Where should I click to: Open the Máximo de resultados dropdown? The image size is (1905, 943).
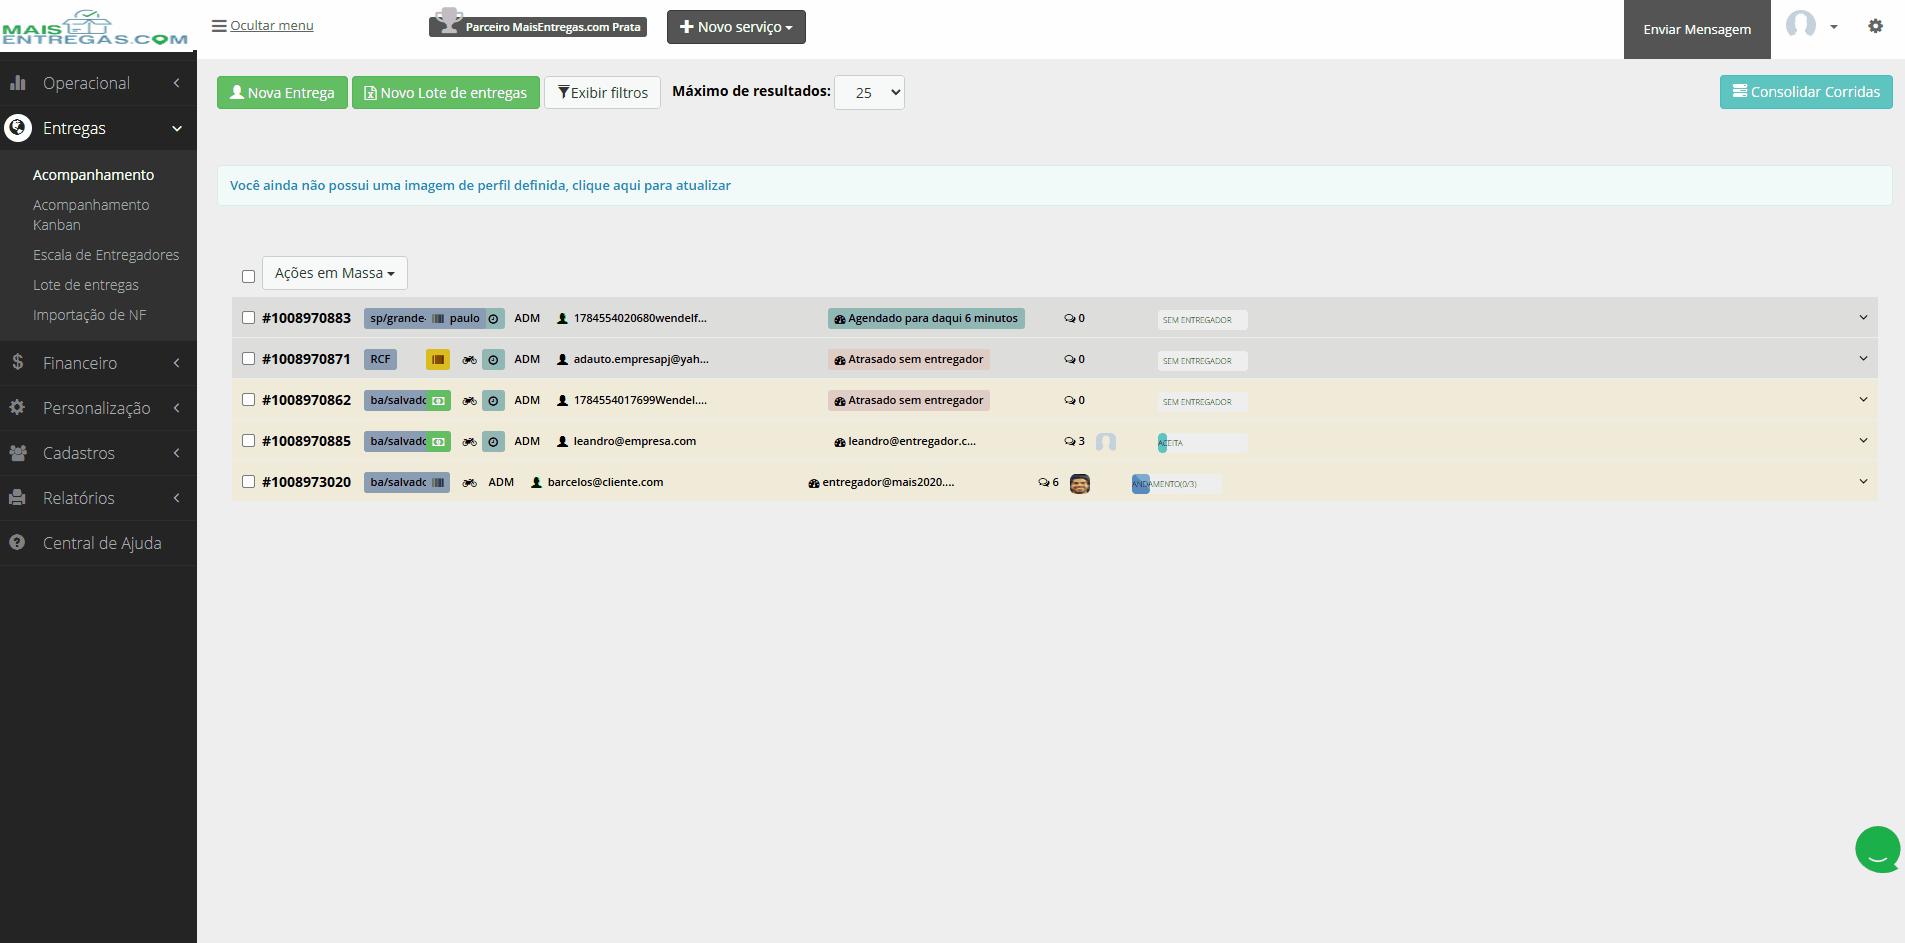[869, 93]
